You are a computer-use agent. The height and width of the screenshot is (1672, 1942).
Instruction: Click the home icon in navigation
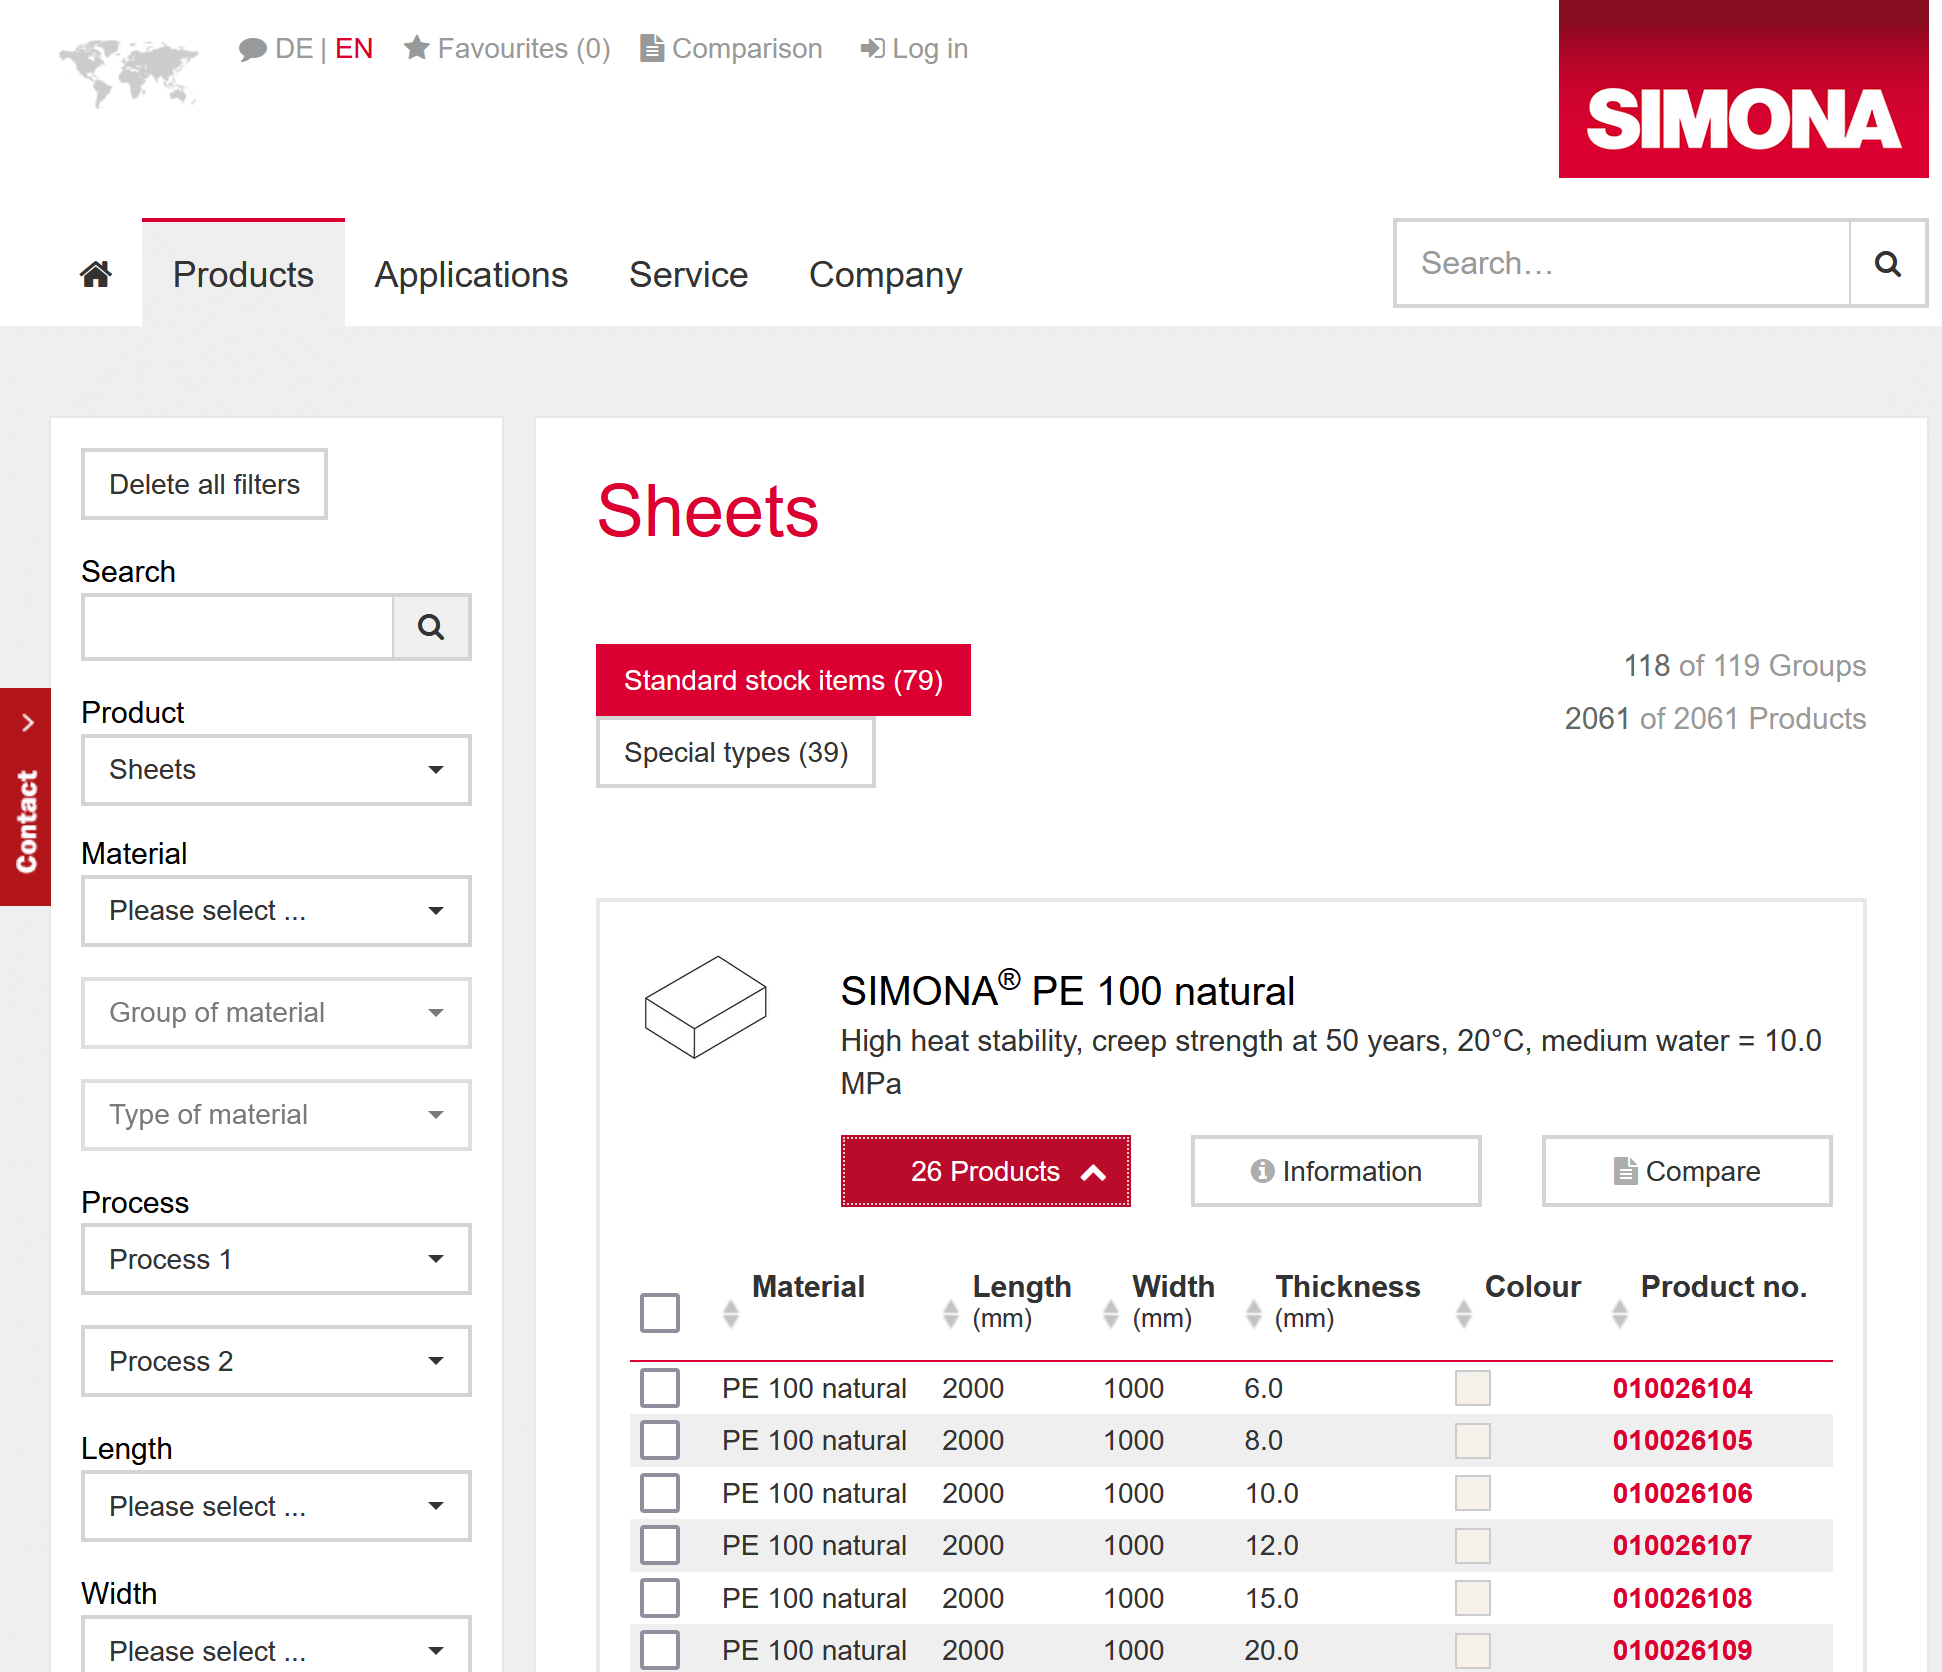coord(96,274)
